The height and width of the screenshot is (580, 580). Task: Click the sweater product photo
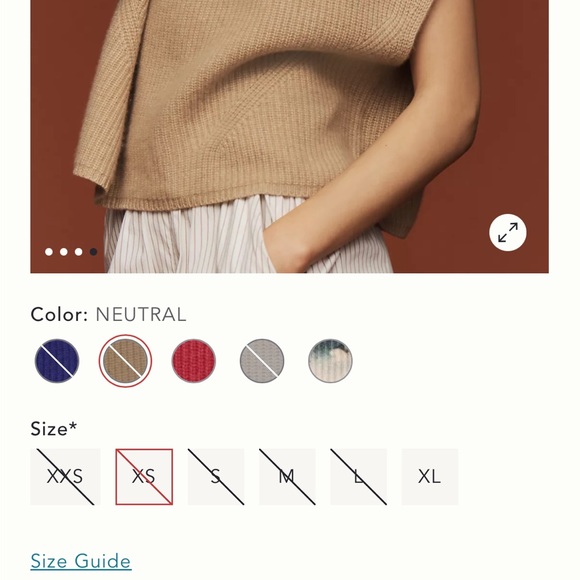click(x=289, y=136)
